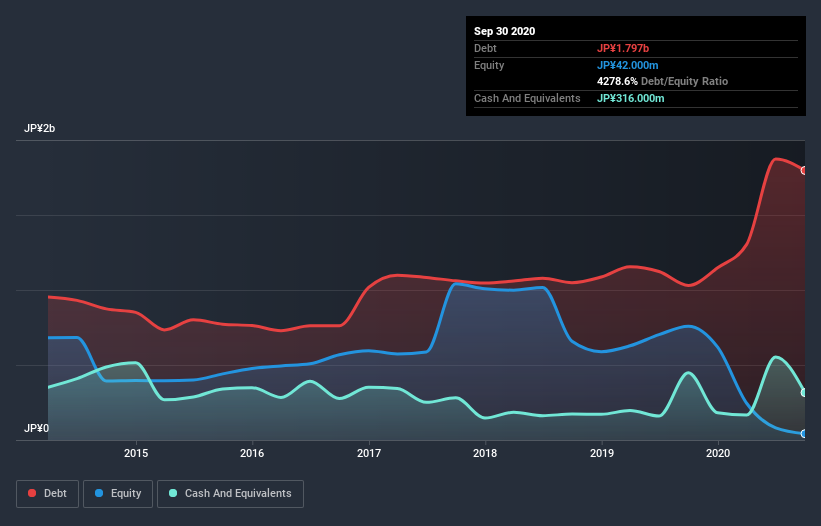Click the teal Cash endpoint marker
The width and height of the screenshot is (821, 526).
pos(804,393)
